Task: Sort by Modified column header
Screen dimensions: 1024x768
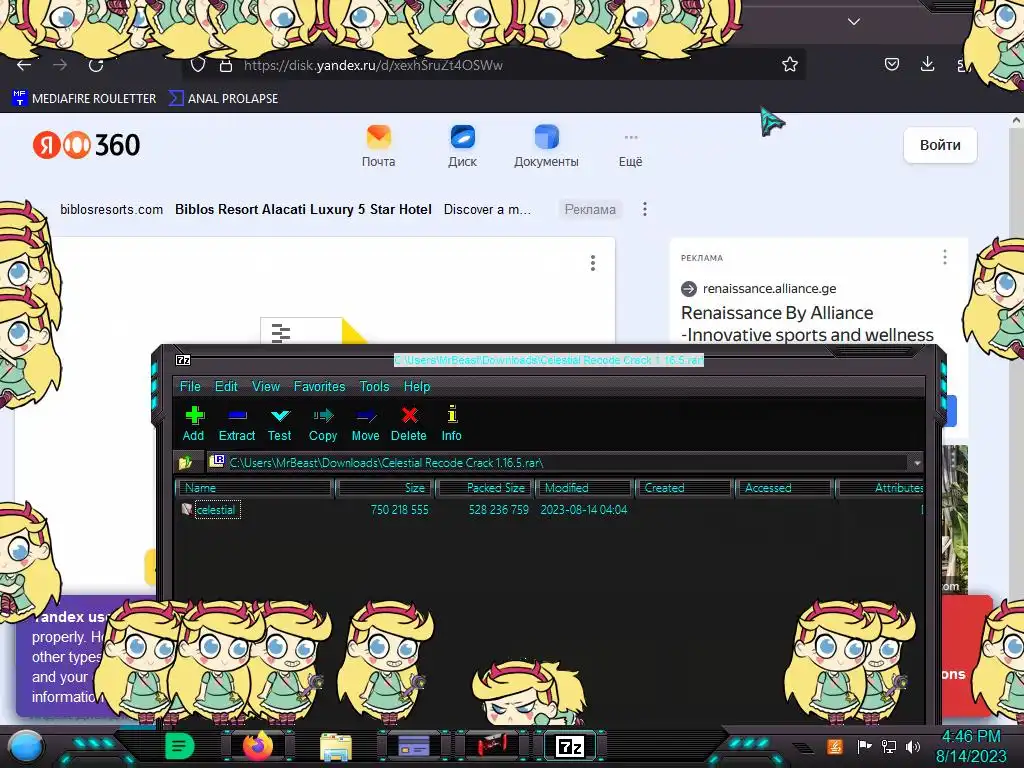Action: pos(584,488)
